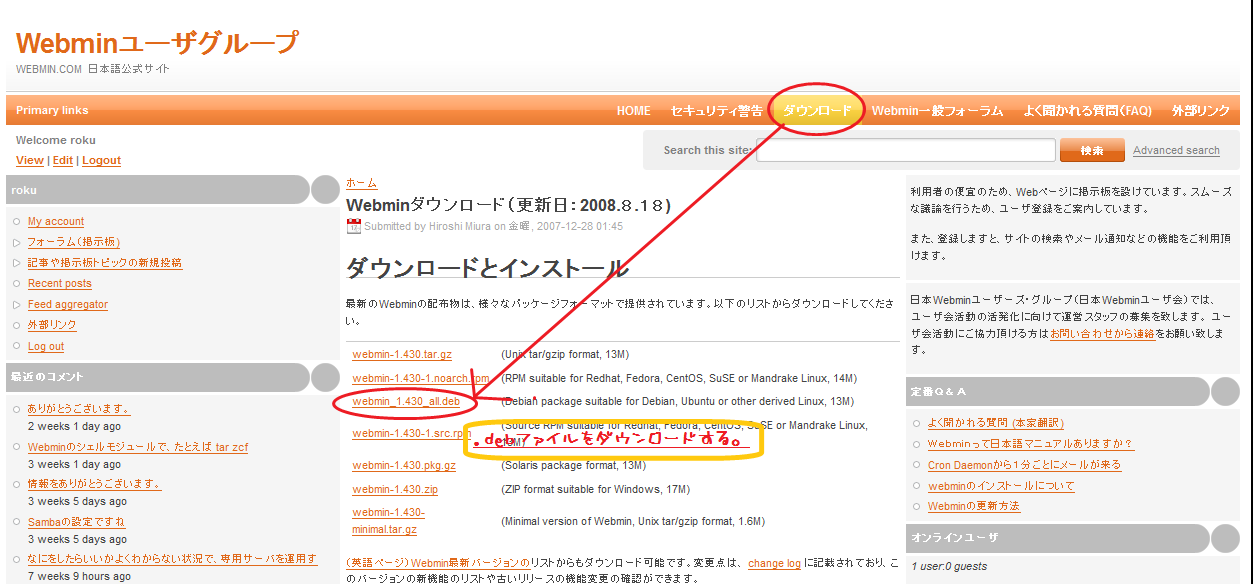This screenshot has height=584, width=1254.
Task: Download webmin_1.430_all.deb Debian package
Action: 406,402
